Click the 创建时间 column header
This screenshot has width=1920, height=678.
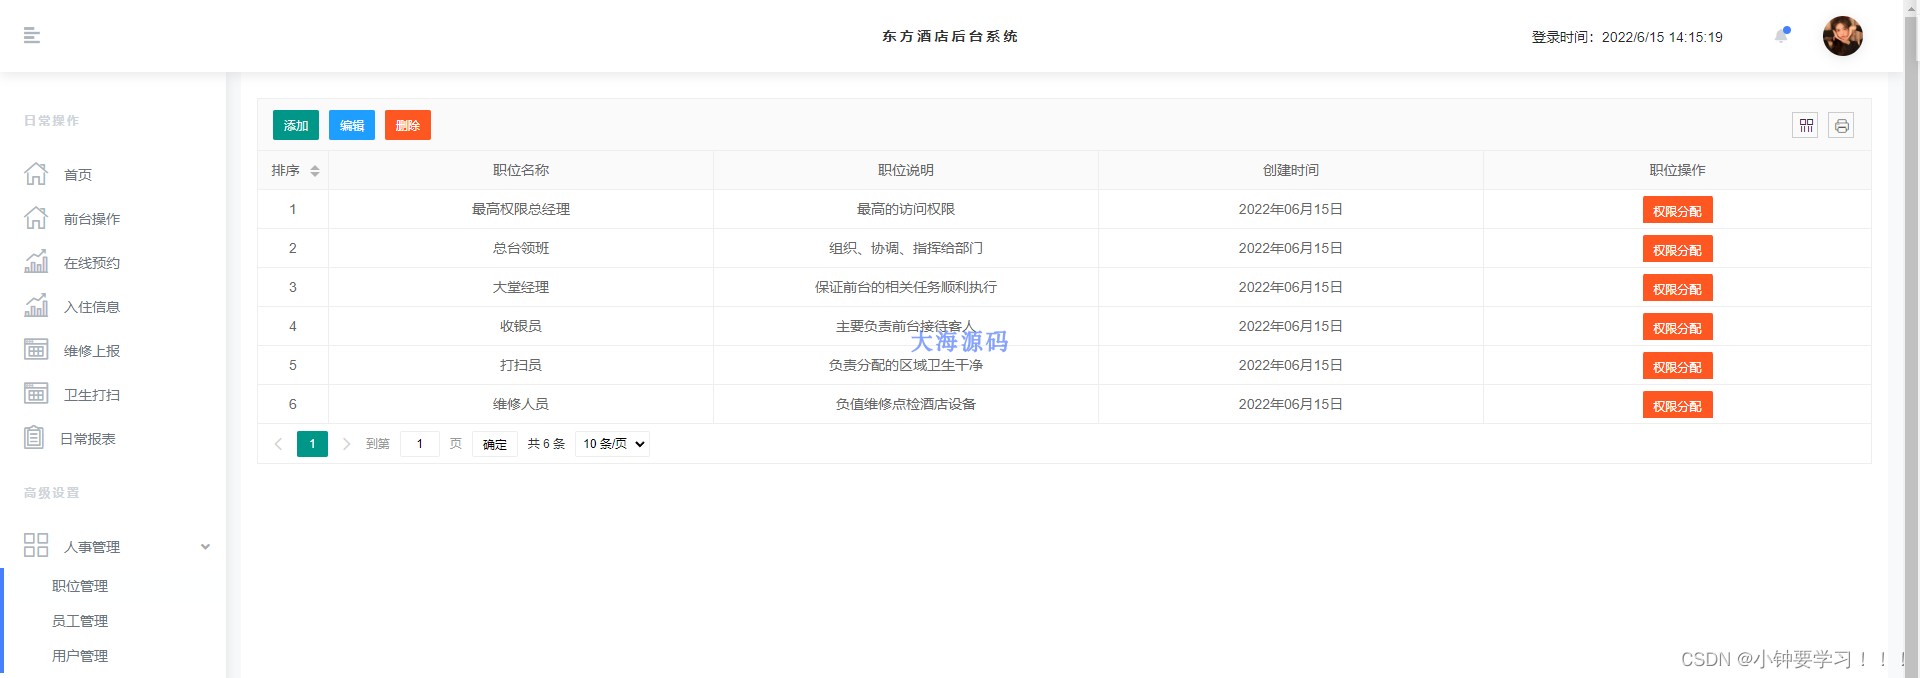point(1291,170)
